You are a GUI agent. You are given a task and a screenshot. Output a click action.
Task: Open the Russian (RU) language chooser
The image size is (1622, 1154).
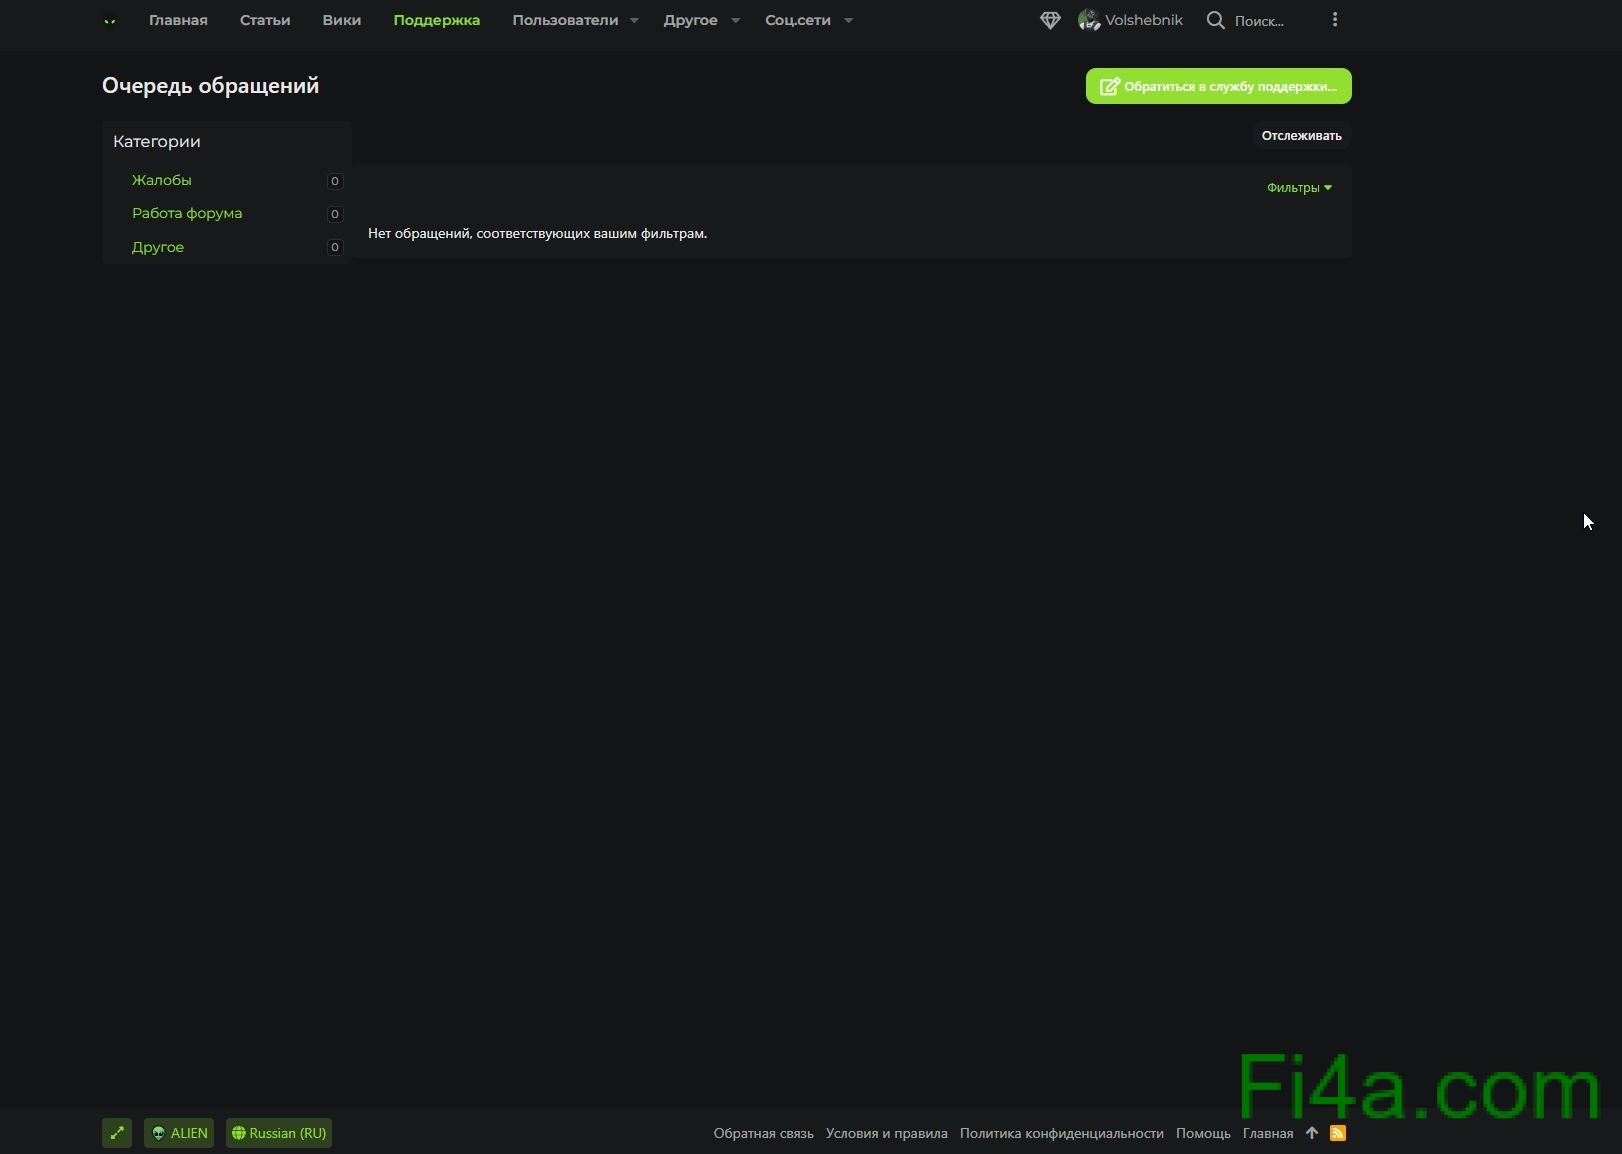coord(279,1133)
